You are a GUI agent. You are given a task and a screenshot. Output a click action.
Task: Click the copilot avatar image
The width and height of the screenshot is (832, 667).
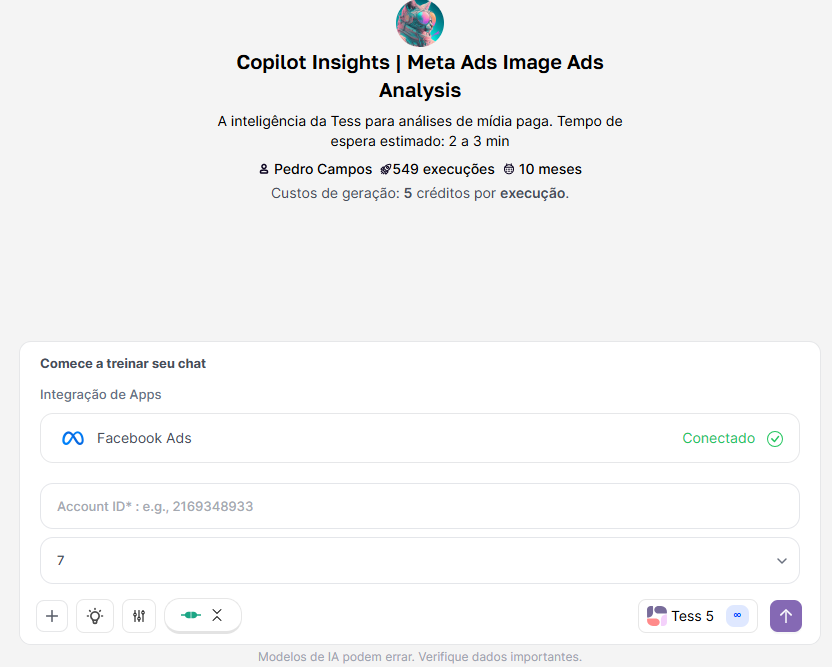tap(420, 23)
